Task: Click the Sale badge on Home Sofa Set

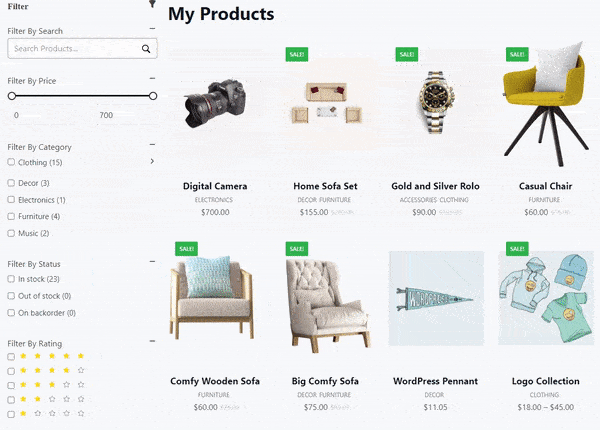Action: pos(297,54)
